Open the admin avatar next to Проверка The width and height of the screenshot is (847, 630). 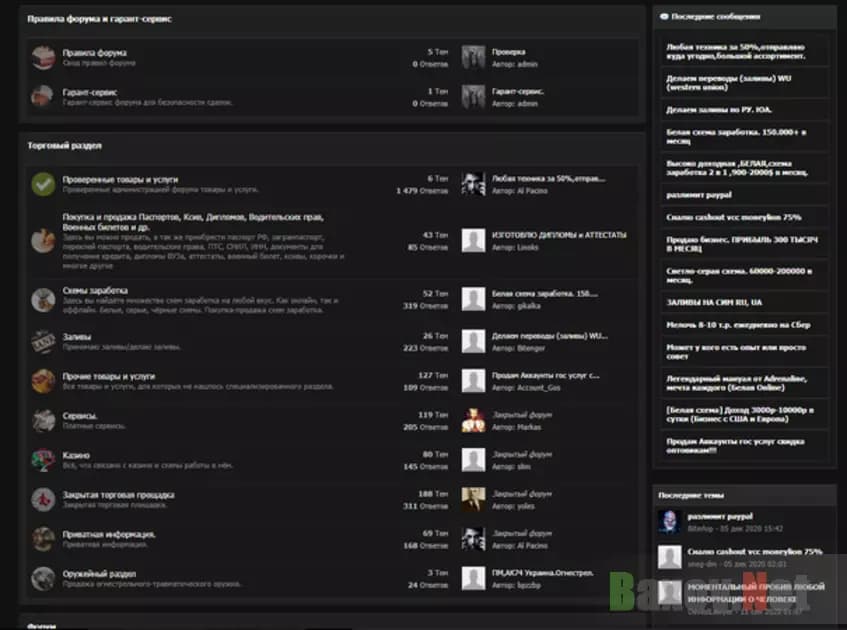click(473, 57)
